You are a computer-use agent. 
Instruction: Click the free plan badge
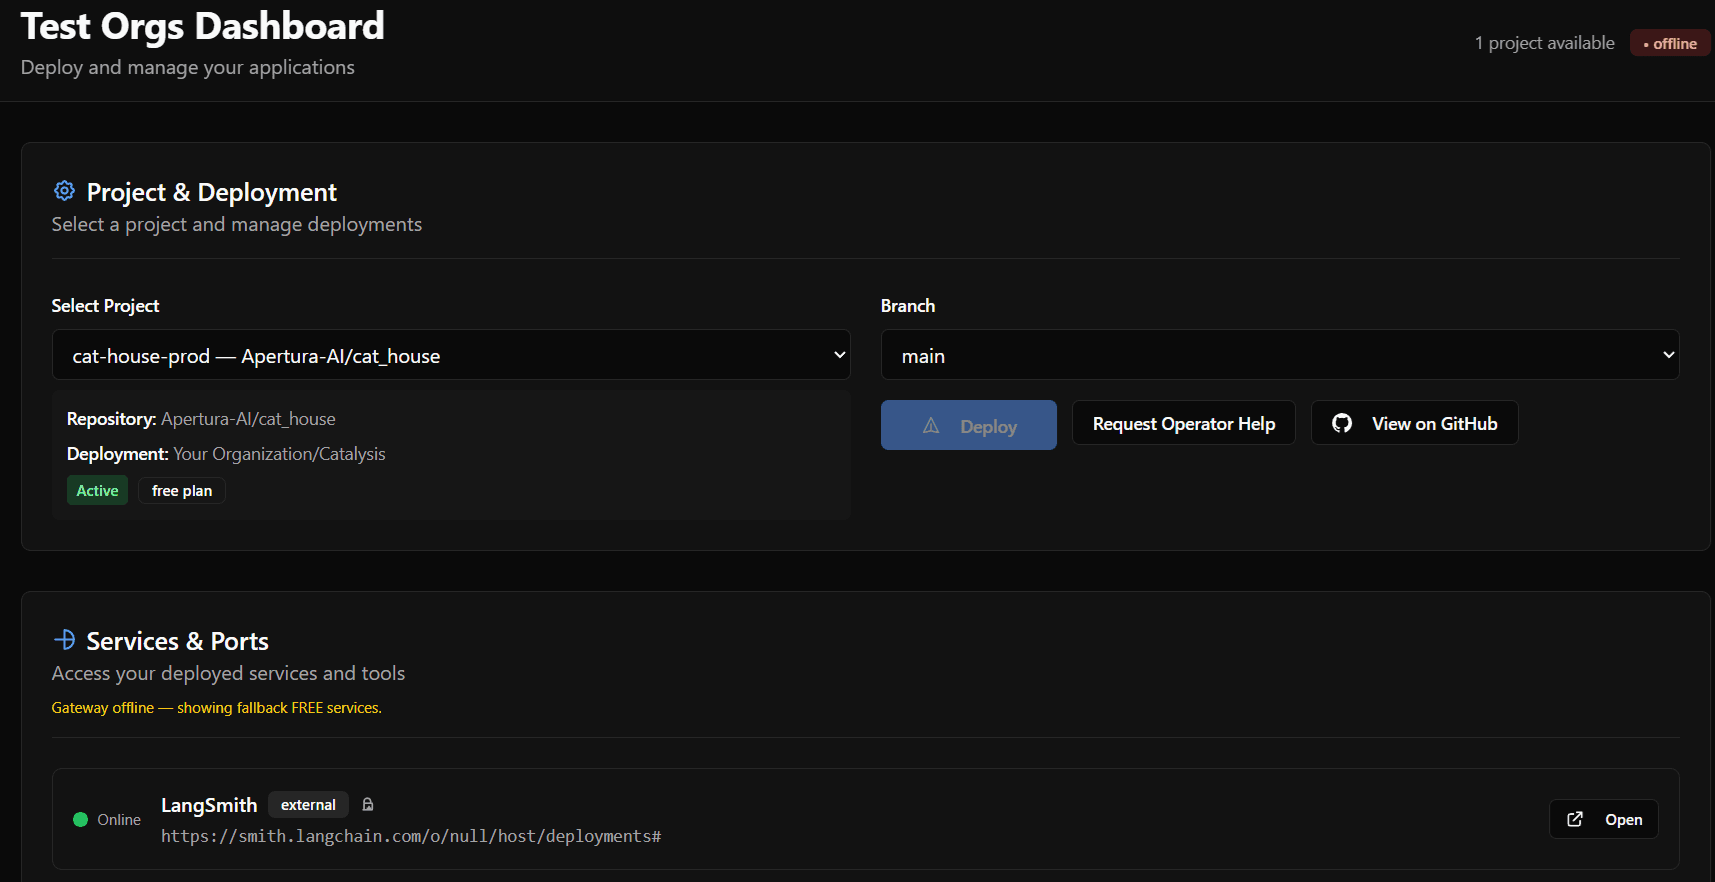pos(182,491)
